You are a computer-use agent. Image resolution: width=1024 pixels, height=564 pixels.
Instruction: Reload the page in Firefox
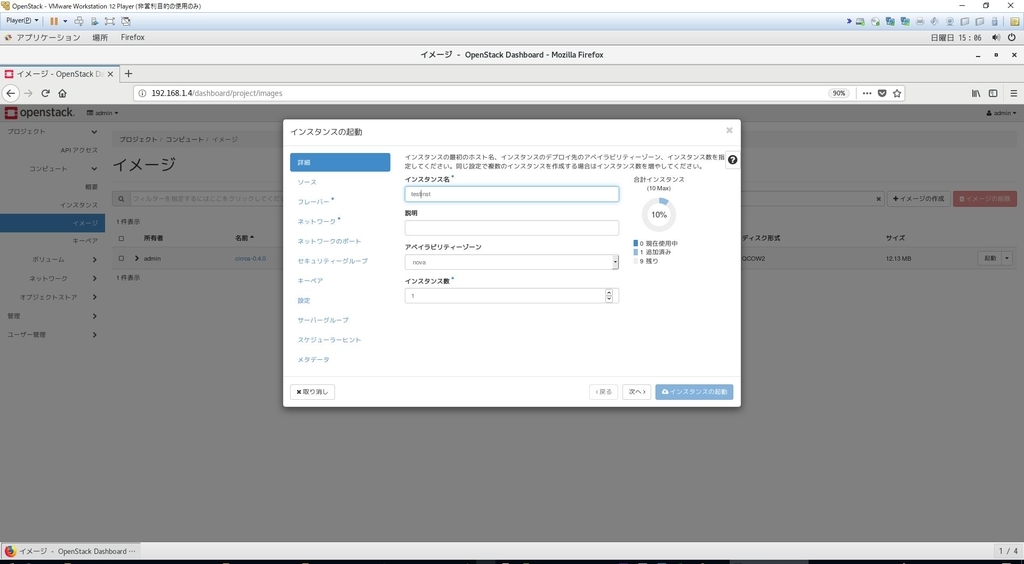click(46, 93)
